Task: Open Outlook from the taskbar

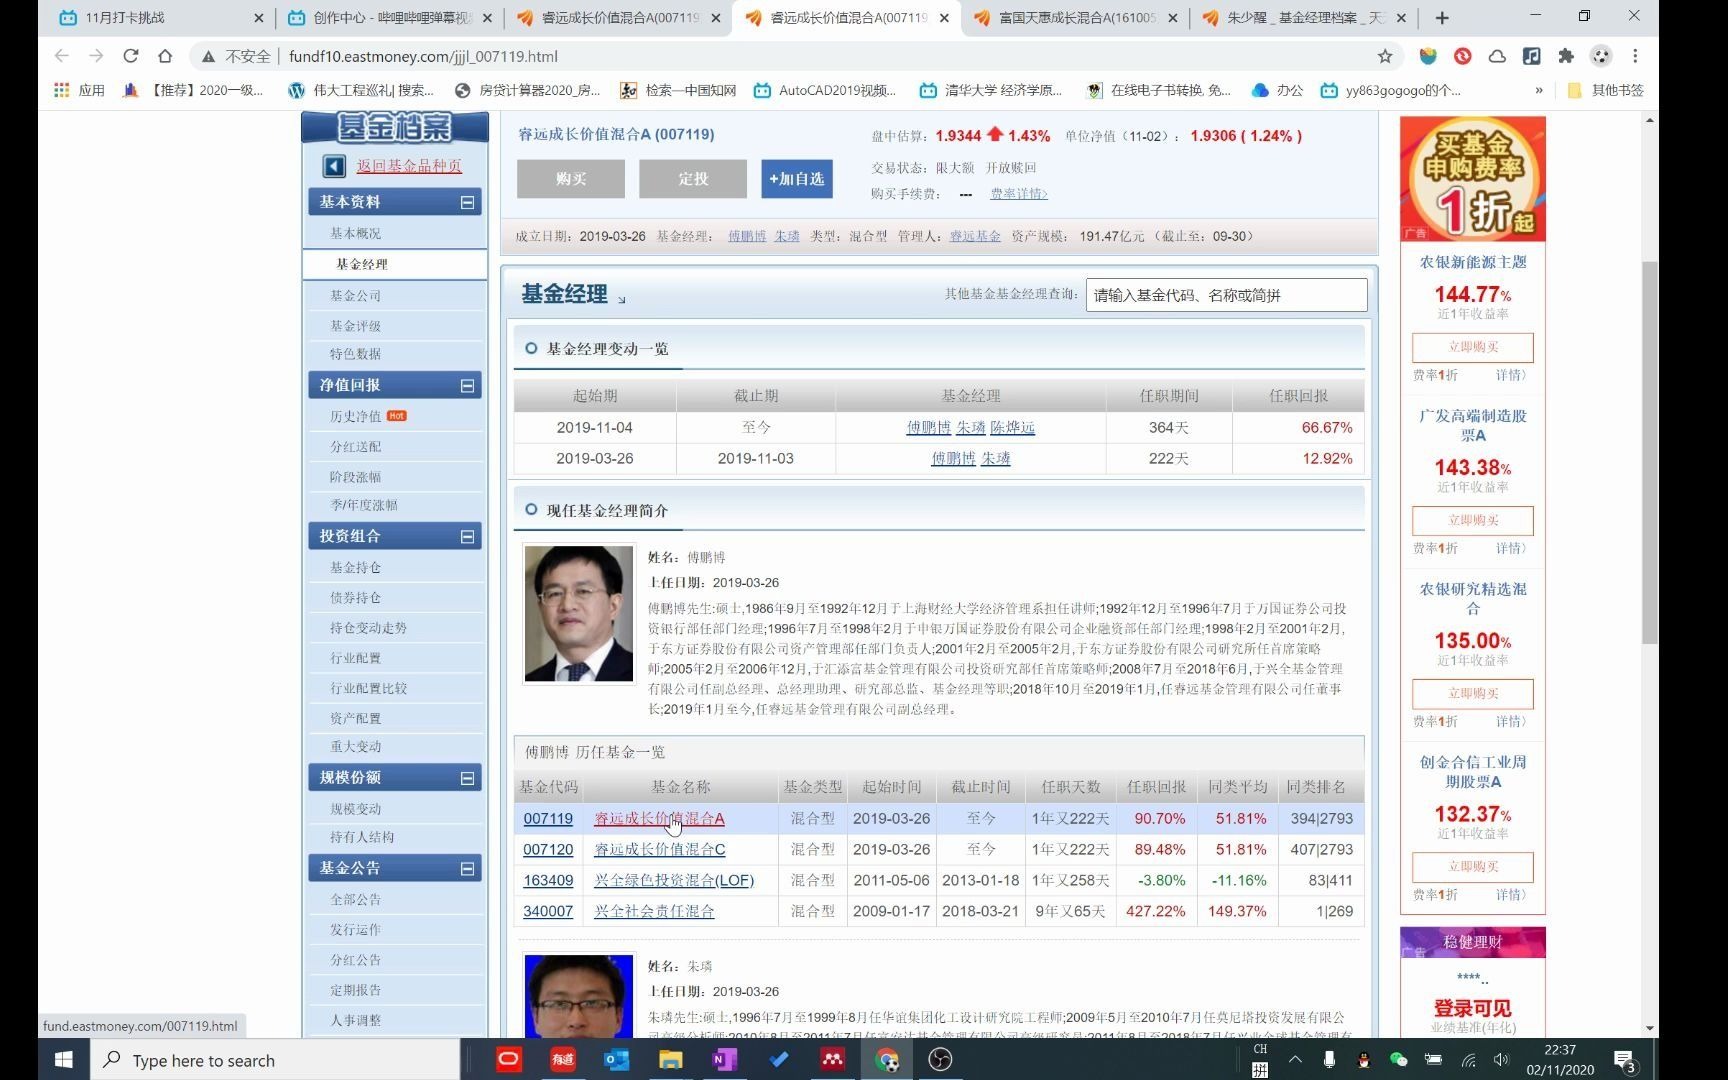Action: pyautogui.click(x=617, y=1060)
